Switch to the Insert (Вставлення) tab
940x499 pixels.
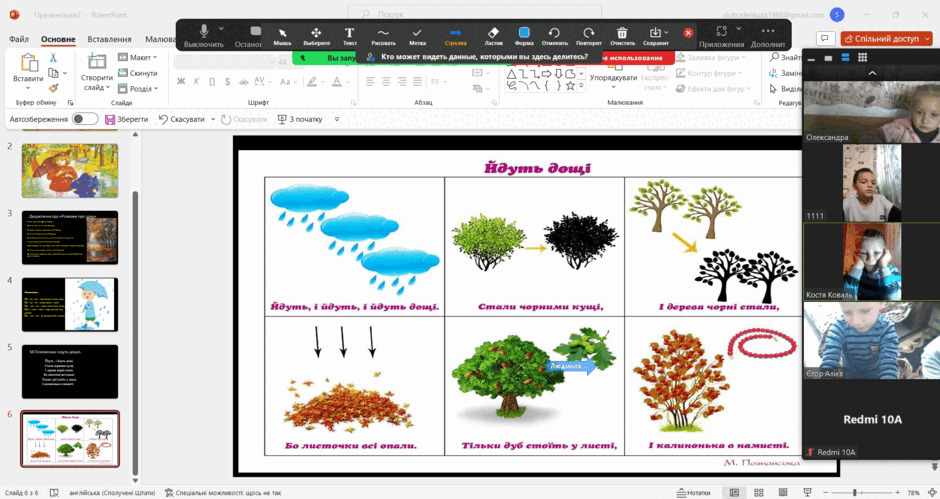coord(109,39)
